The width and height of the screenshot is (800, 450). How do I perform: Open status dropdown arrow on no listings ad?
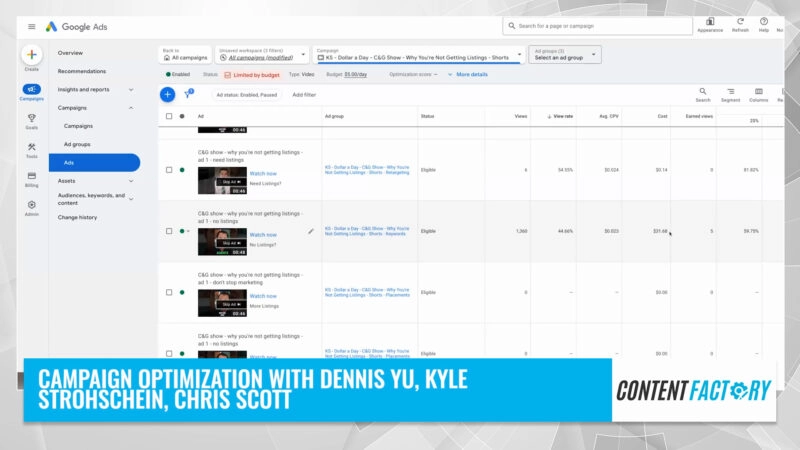pos(188,231)
